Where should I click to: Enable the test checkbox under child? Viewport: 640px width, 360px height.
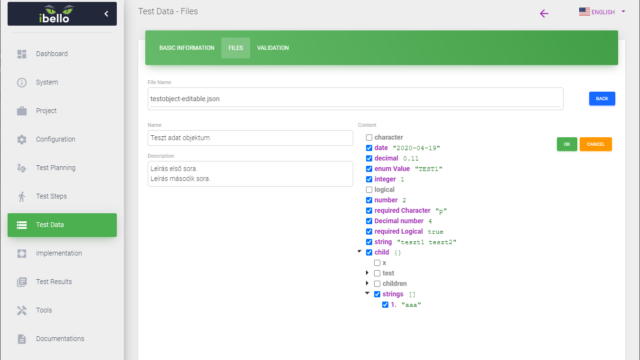click(x=377, y=273)
